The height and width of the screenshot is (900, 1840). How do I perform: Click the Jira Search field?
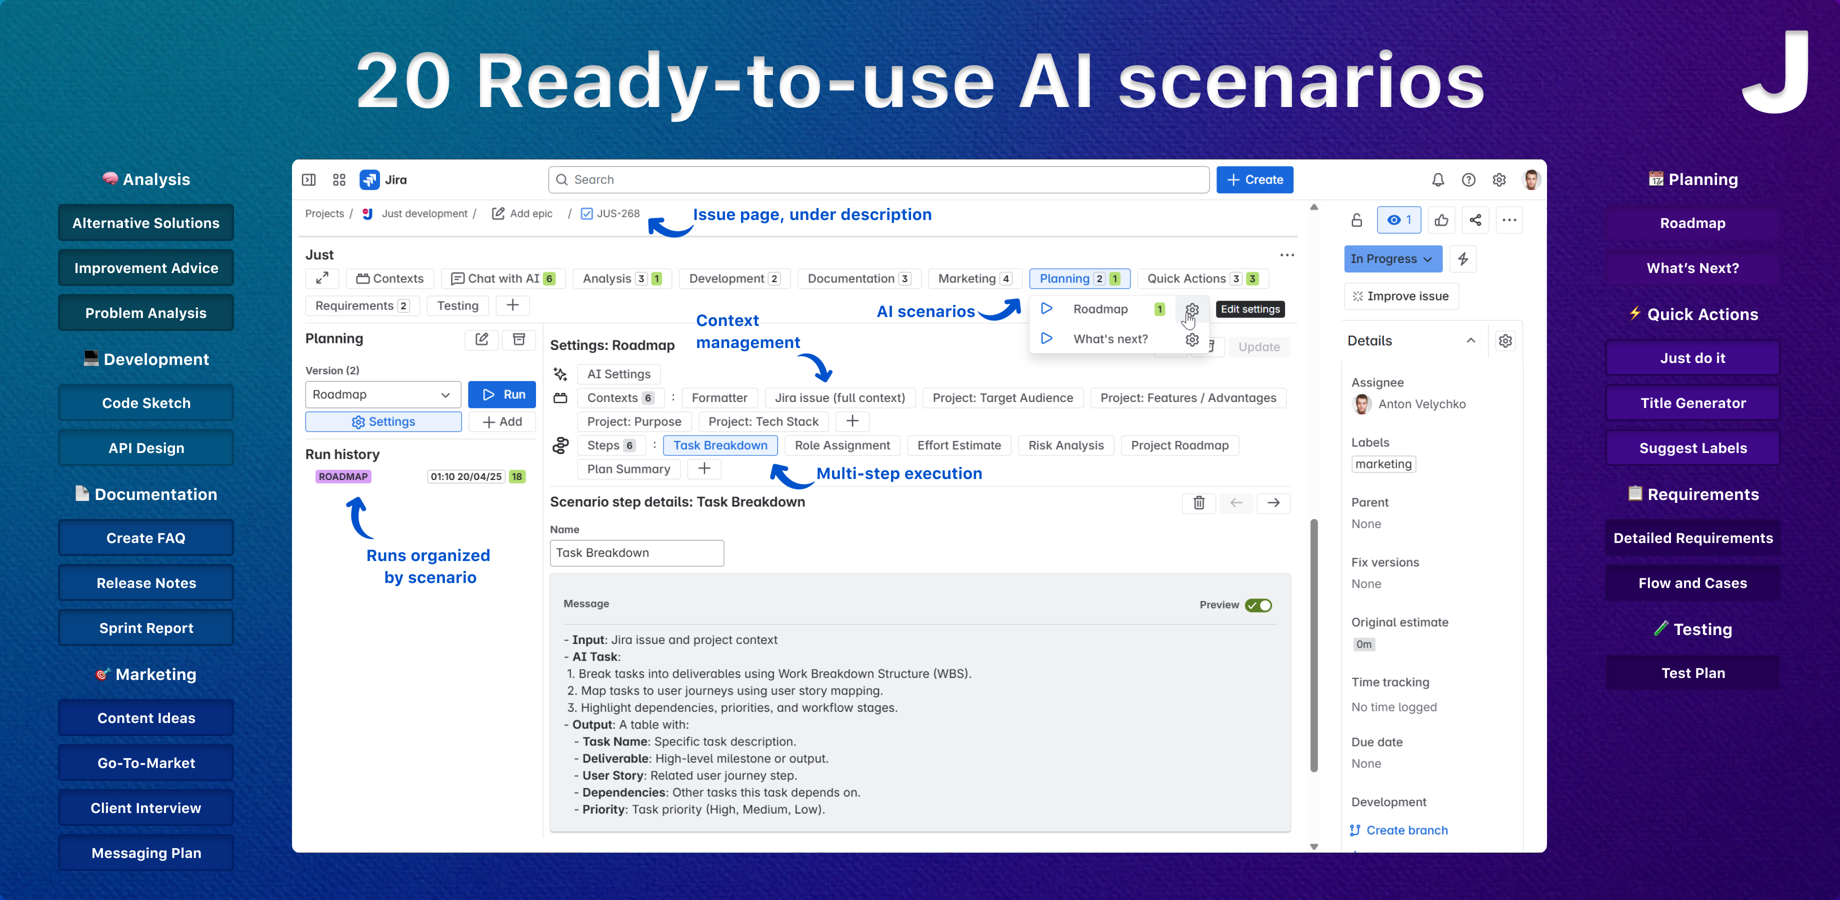(x=879, y=180)
